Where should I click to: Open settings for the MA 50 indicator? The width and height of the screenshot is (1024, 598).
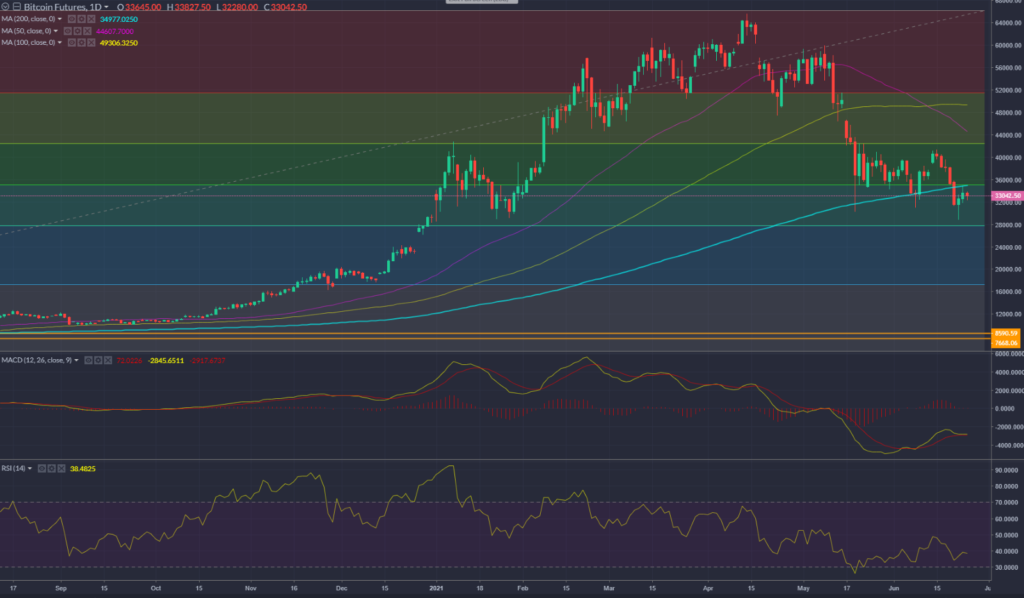tap(77, 31)
